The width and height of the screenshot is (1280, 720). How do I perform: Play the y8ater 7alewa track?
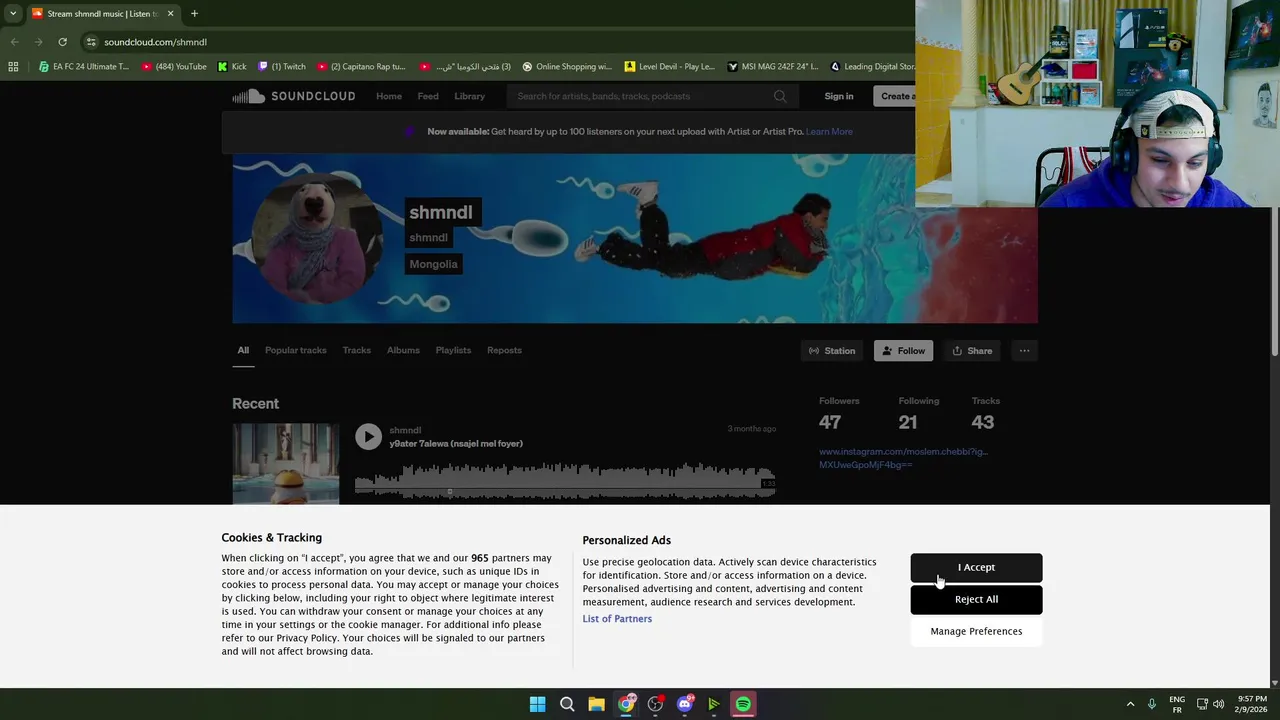368,436
